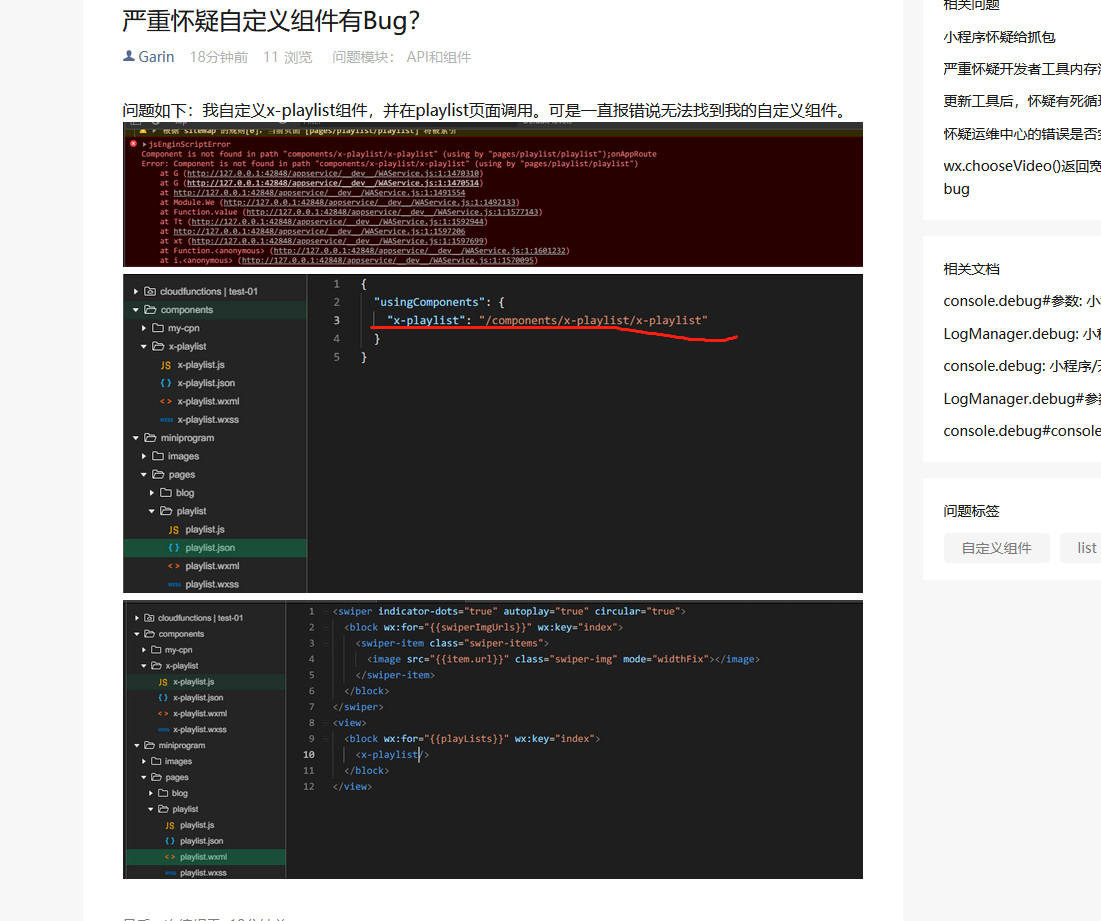Select highlighted playlist.wxml in wxml screenshot tree
Viewport: 1101px width, 921px height.
tap(206, 857)
